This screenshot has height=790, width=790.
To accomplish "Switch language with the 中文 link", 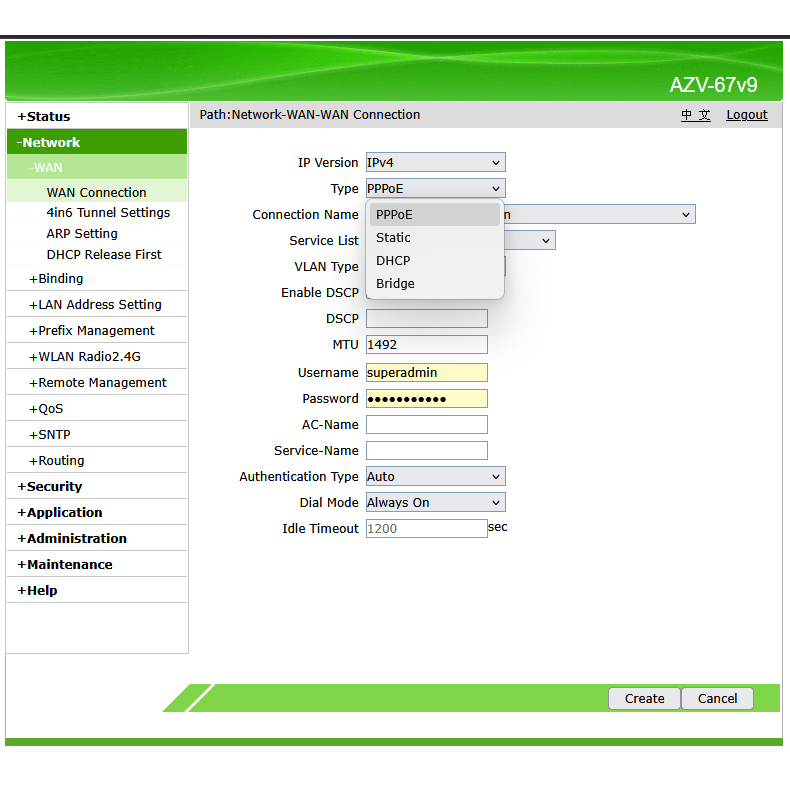I will click(696, 115).
